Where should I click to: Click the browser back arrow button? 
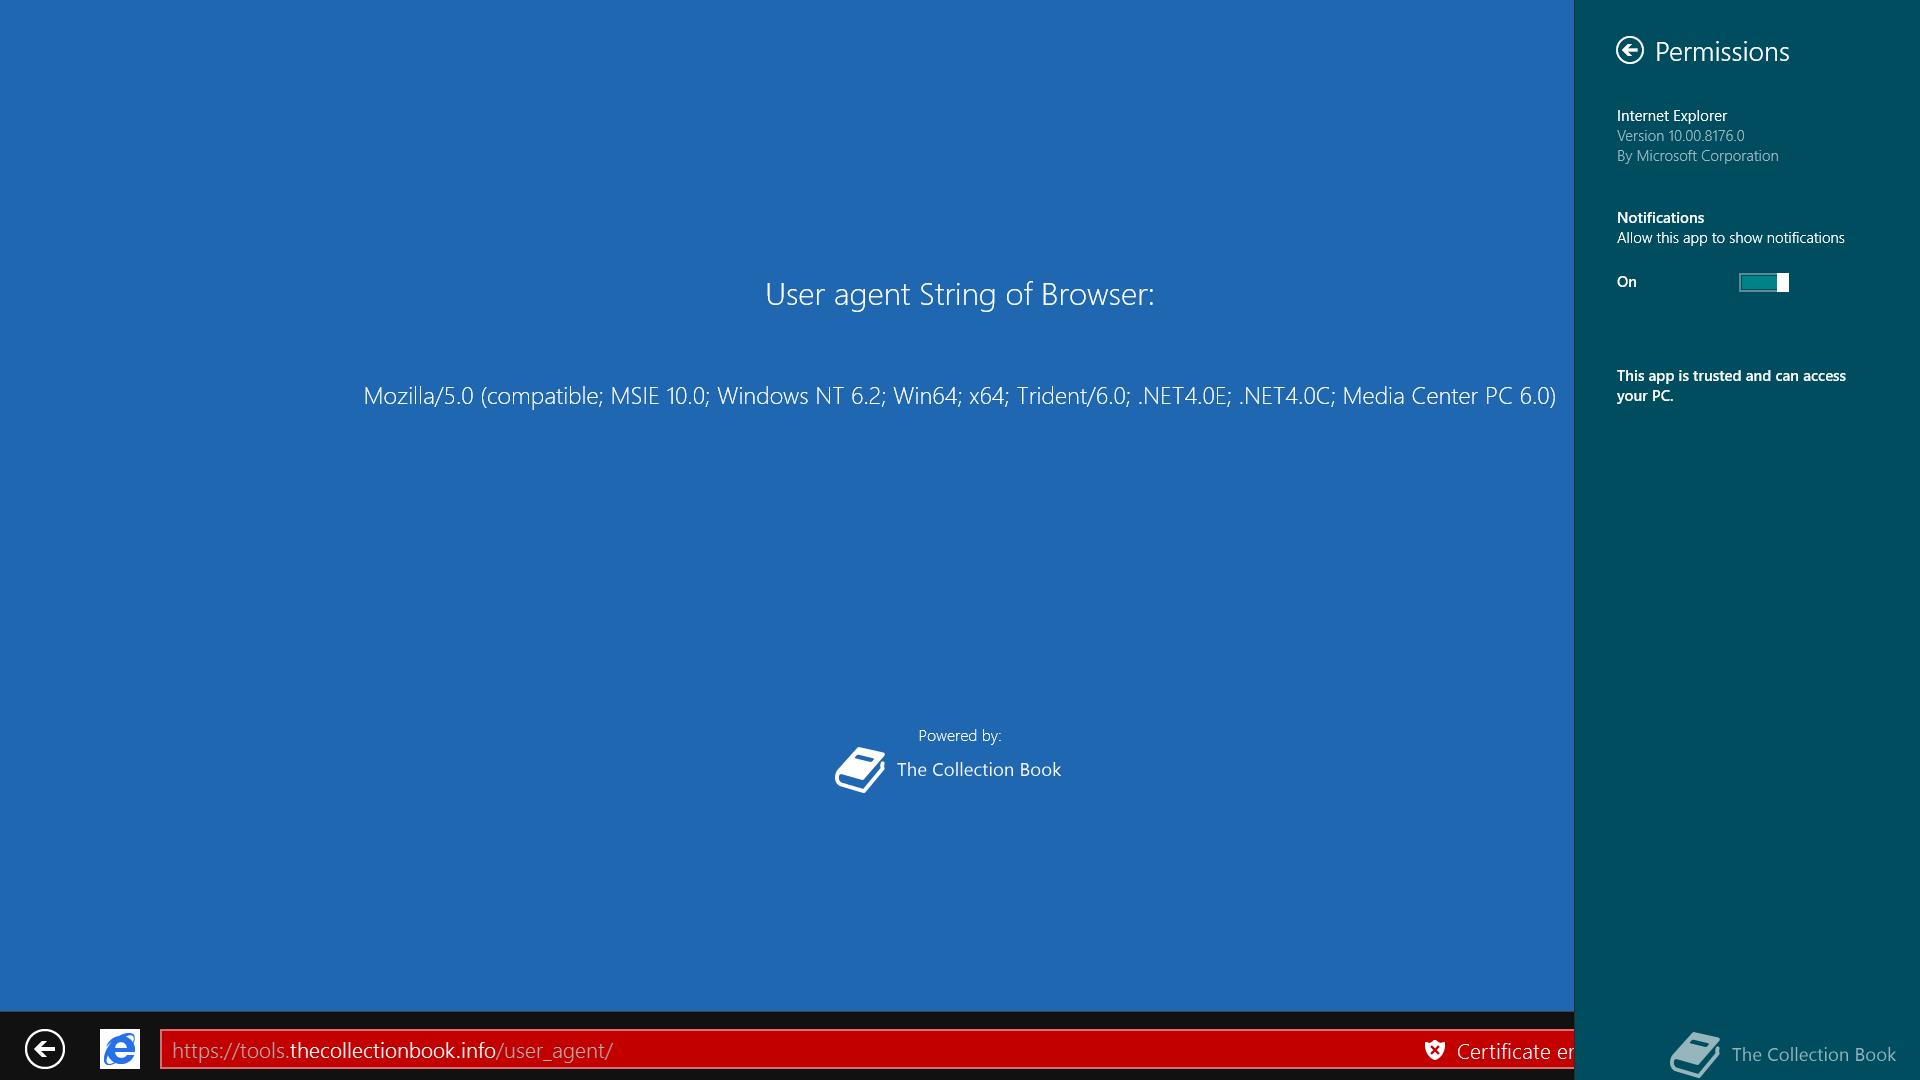(45, 1049)
